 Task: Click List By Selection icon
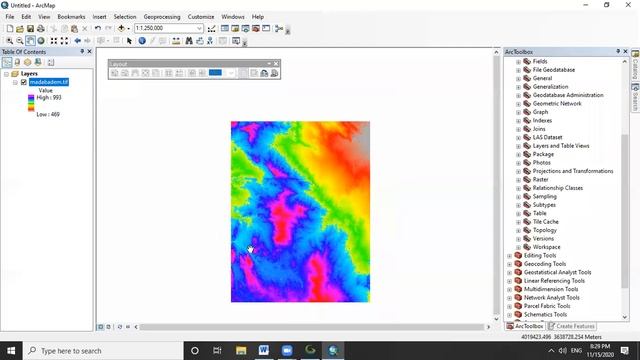click(38, 62)
